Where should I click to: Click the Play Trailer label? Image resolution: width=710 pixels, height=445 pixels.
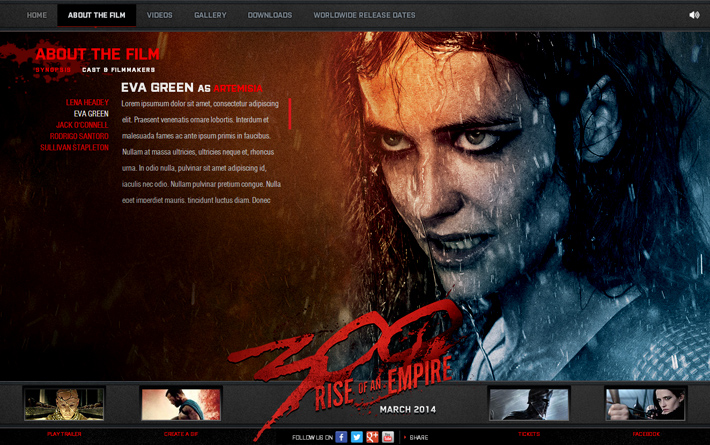pyautogui.click(x=64, y=434)
